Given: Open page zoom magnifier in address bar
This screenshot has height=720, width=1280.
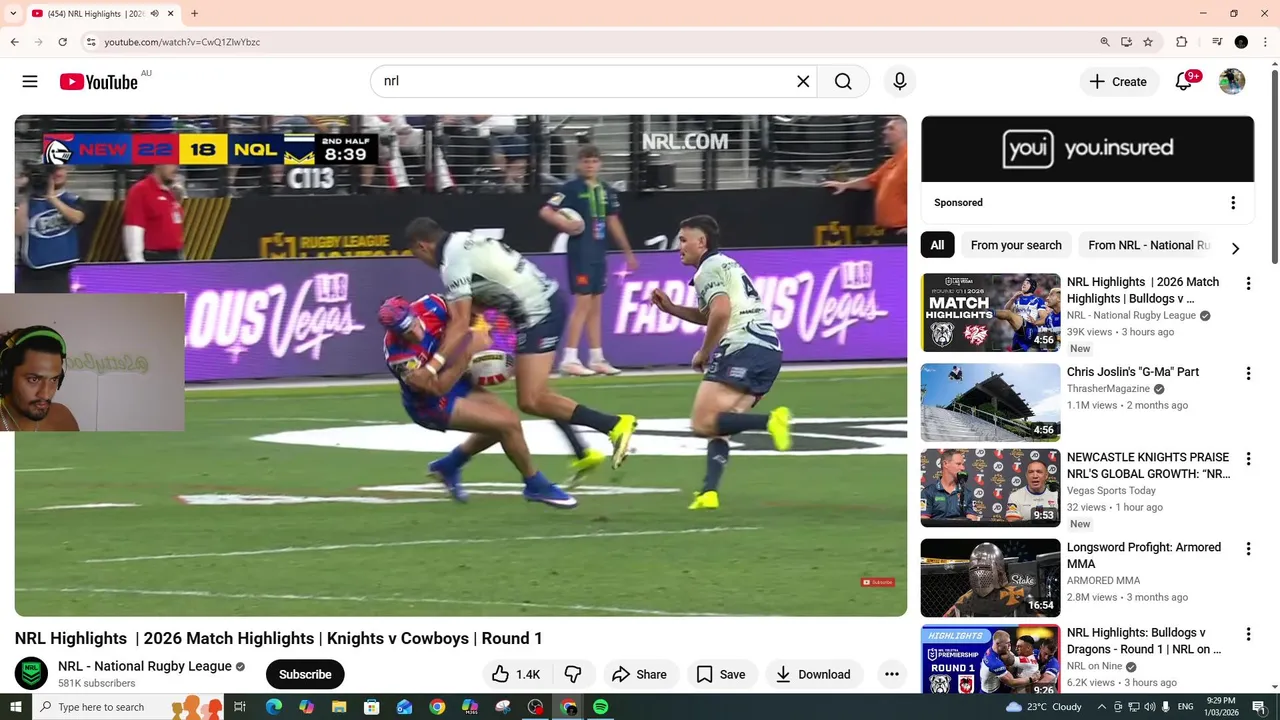Looking at the screenshot, I should click(x=1105, y=42).
